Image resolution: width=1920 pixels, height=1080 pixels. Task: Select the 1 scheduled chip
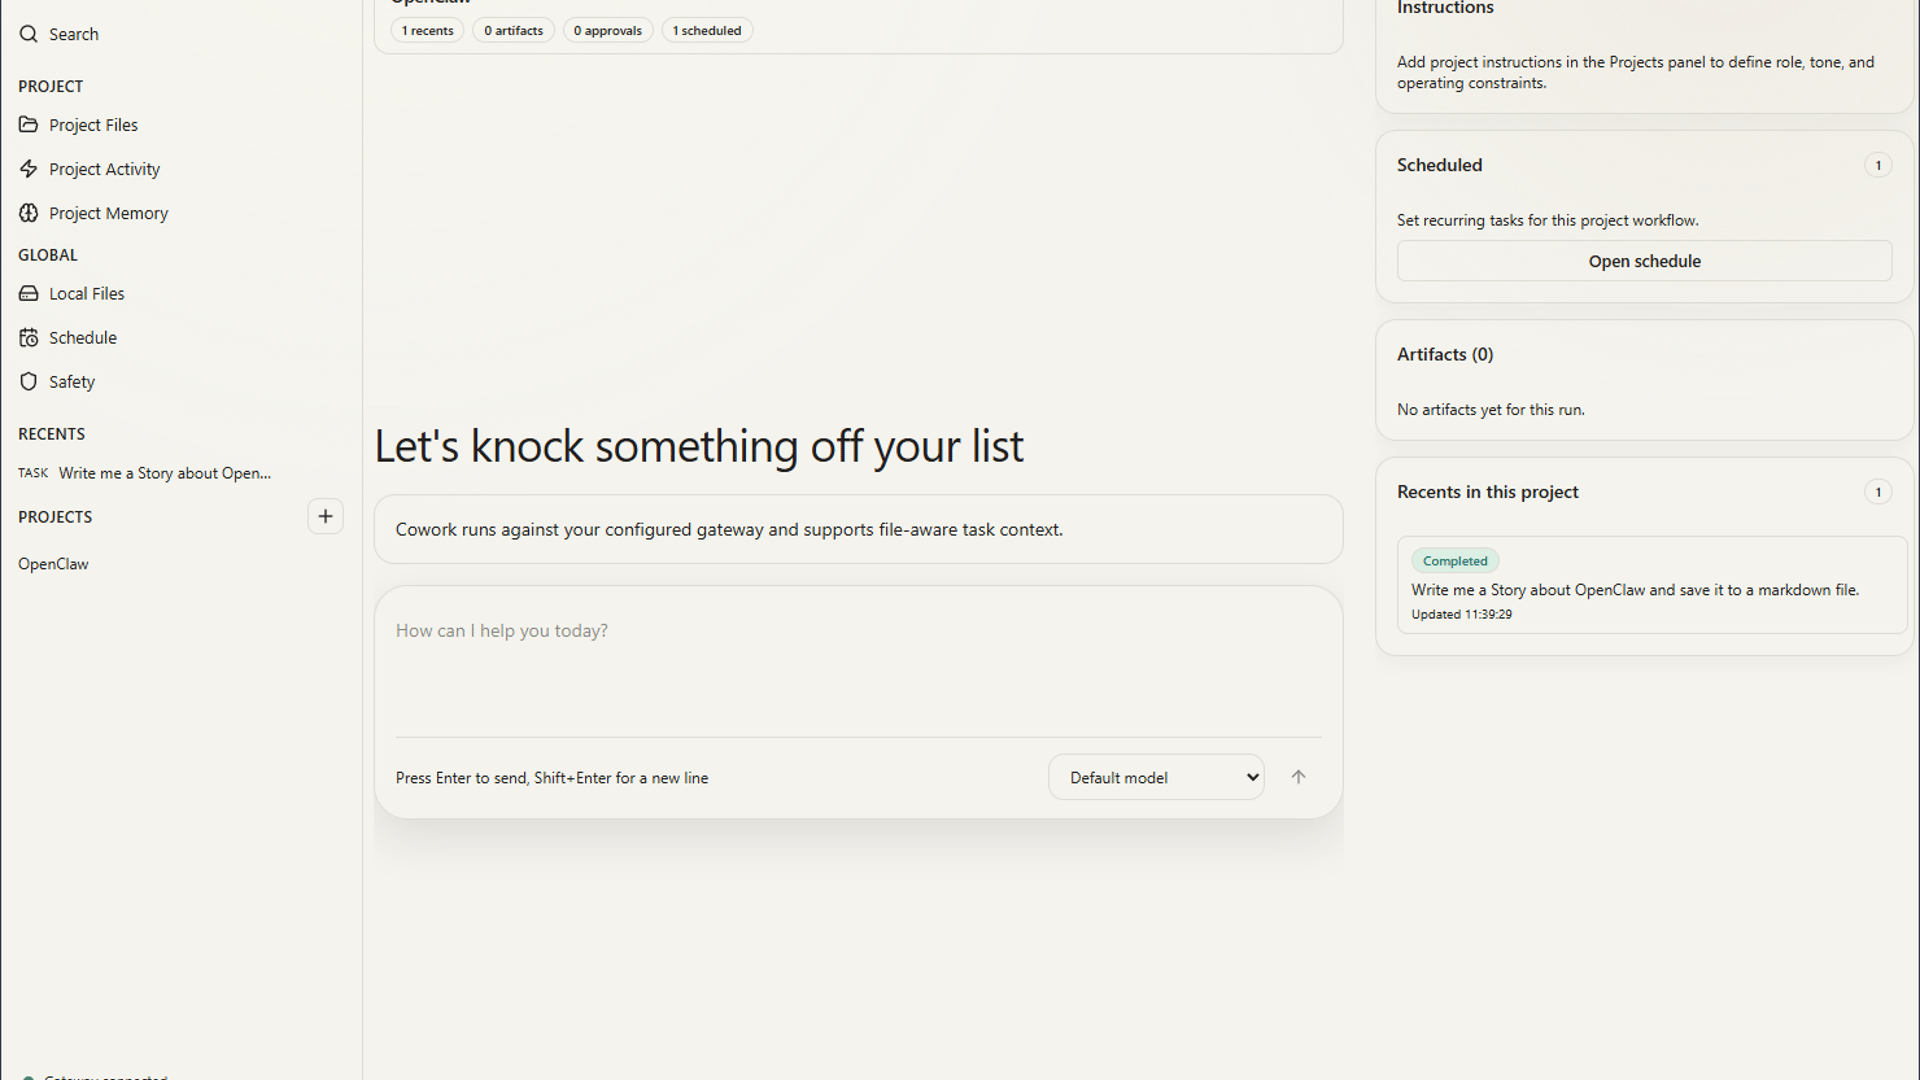(x=706, y=31)
